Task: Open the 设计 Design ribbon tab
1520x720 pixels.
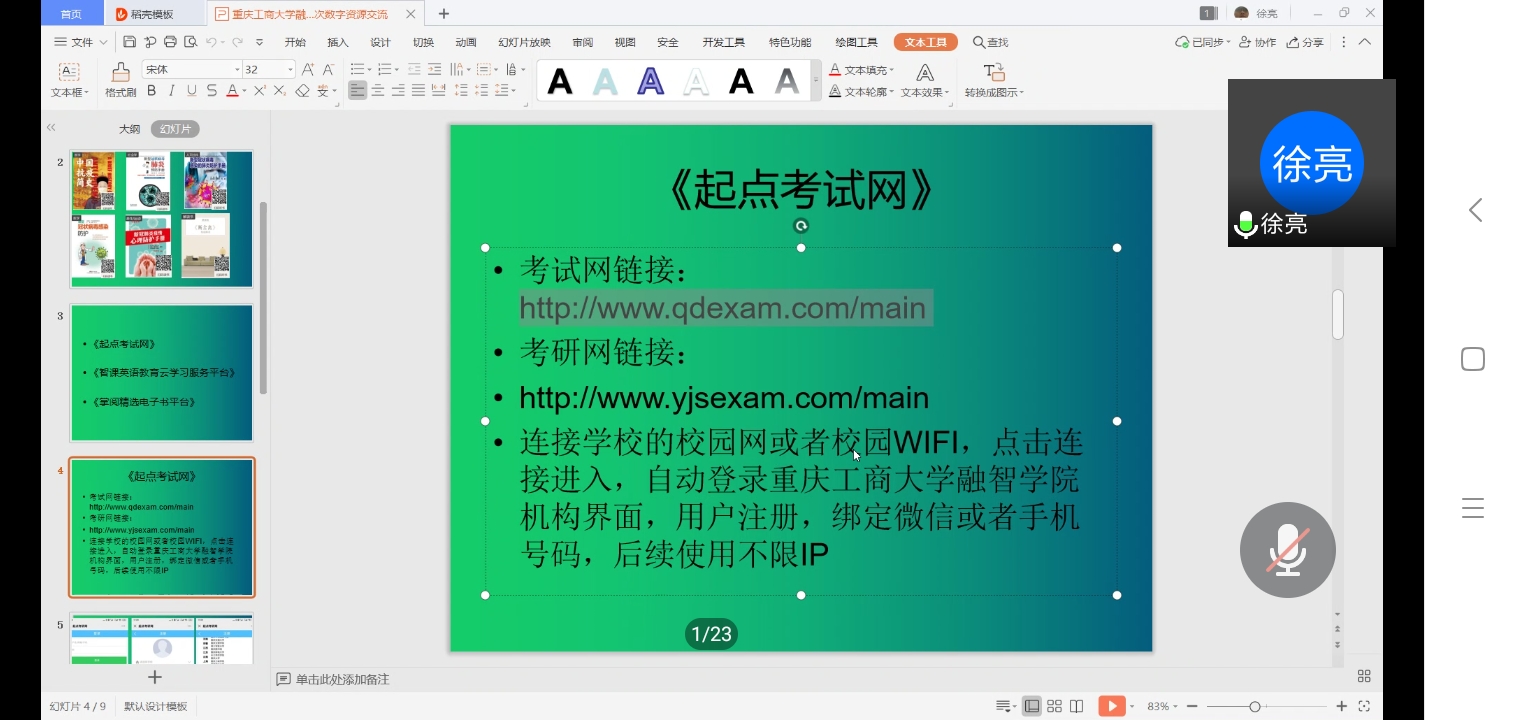Action: (x=380, y=42)
